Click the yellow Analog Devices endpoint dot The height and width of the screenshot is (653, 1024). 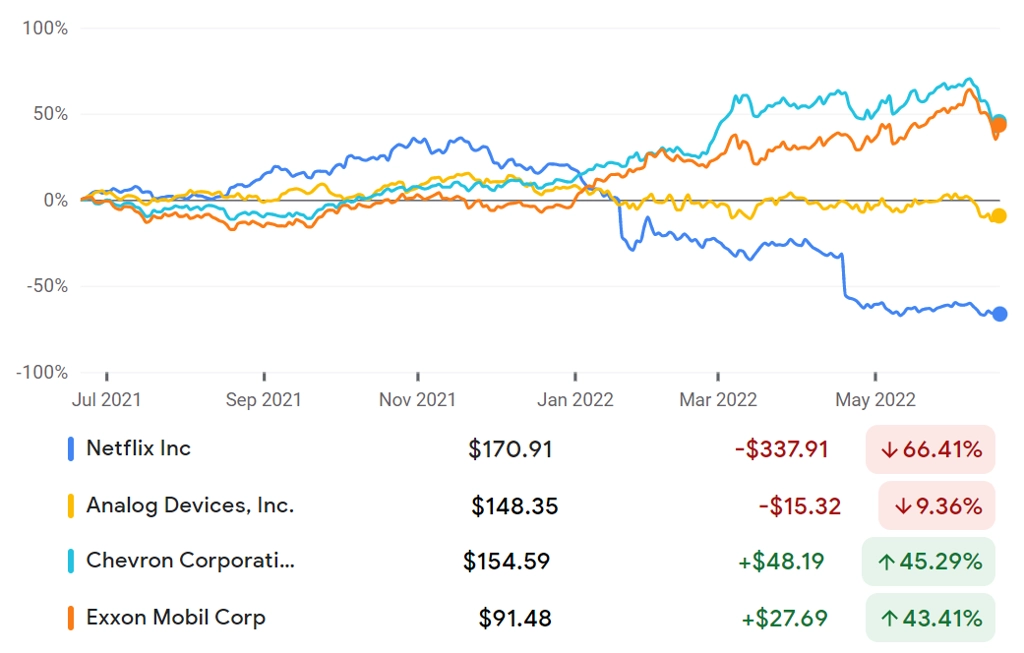[998, 216]
